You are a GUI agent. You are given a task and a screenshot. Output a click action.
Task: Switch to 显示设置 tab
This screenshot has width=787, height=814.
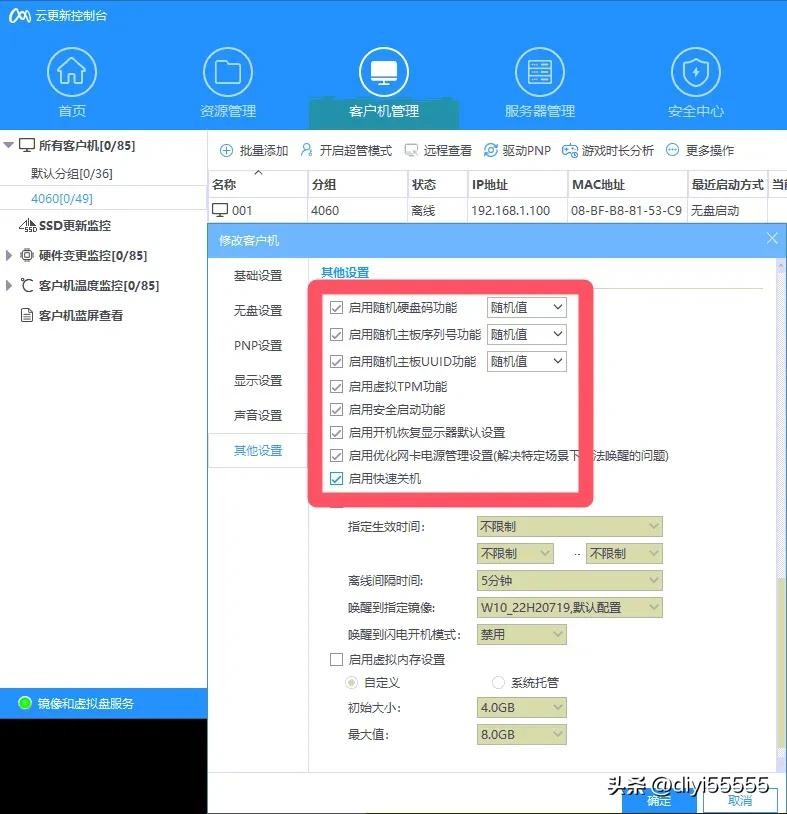[x=258, y=381]
